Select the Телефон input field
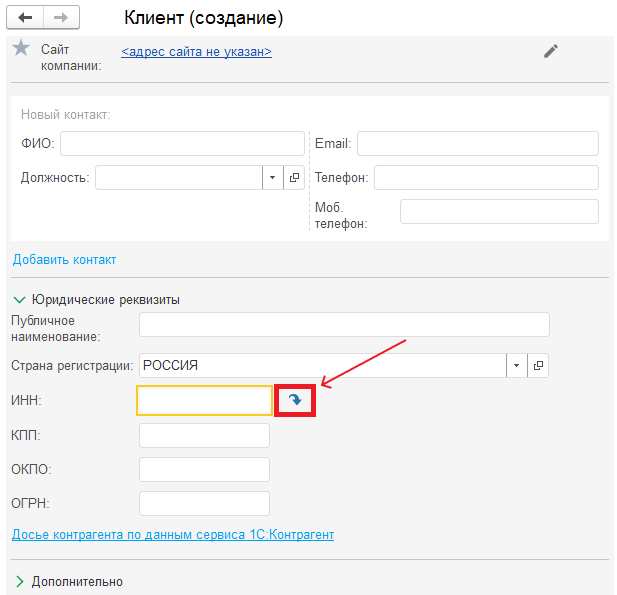Viewport: 617px width, 595px height. [x=486, y=177]
